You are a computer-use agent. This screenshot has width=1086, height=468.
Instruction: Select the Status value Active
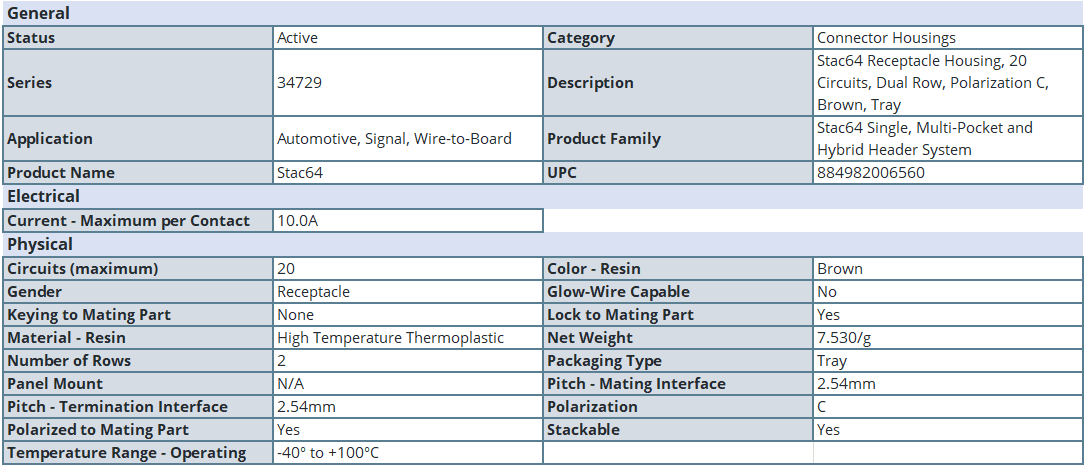pyautogui.click(x=298, y=37)
